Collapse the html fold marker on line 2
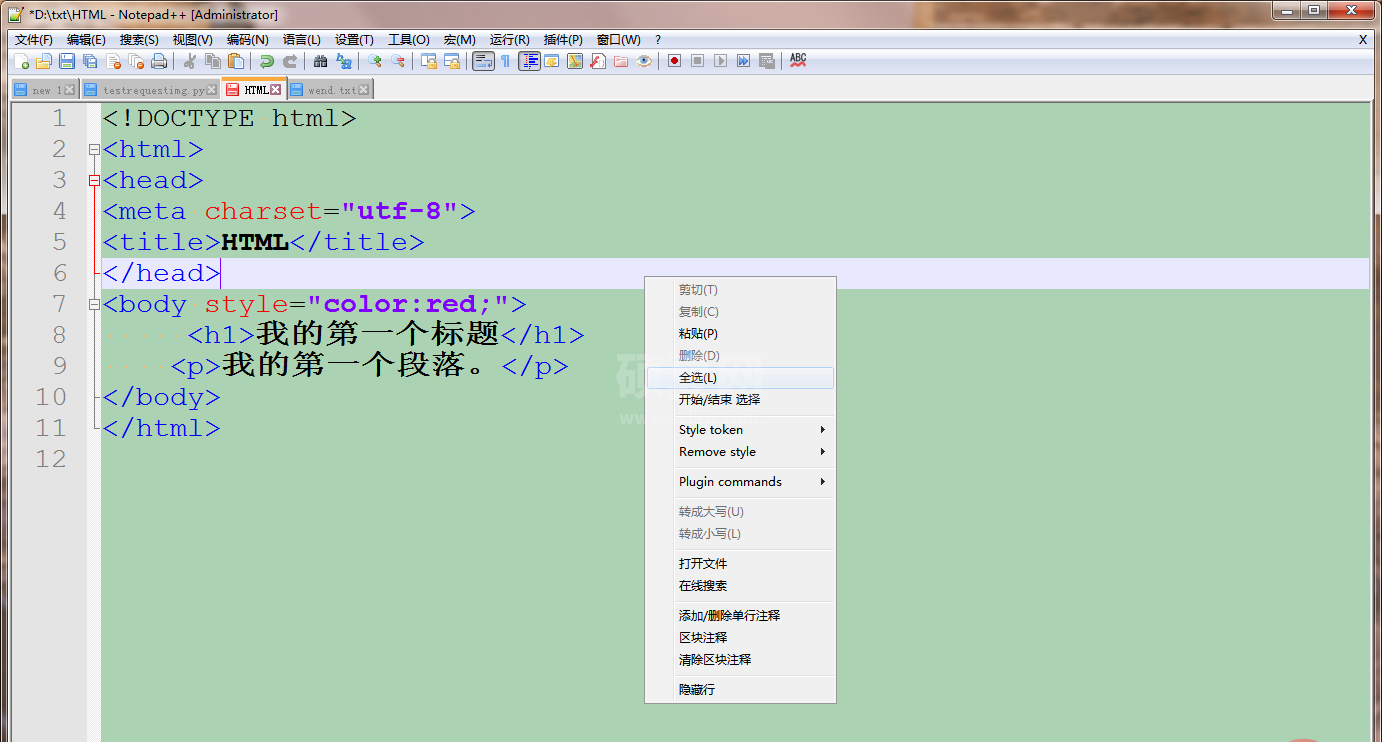The width and height of the screenshot is (1382, 742). pyautogui.click(x=94, y=150)
